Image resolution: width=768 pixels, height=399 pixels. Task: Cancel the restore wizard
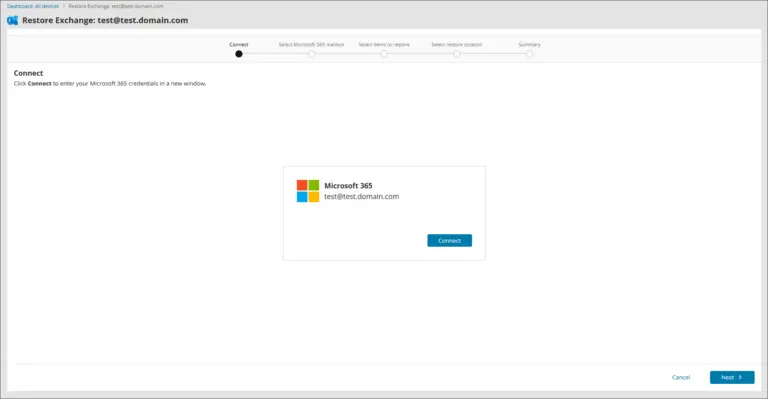click(x=681, y=377)
